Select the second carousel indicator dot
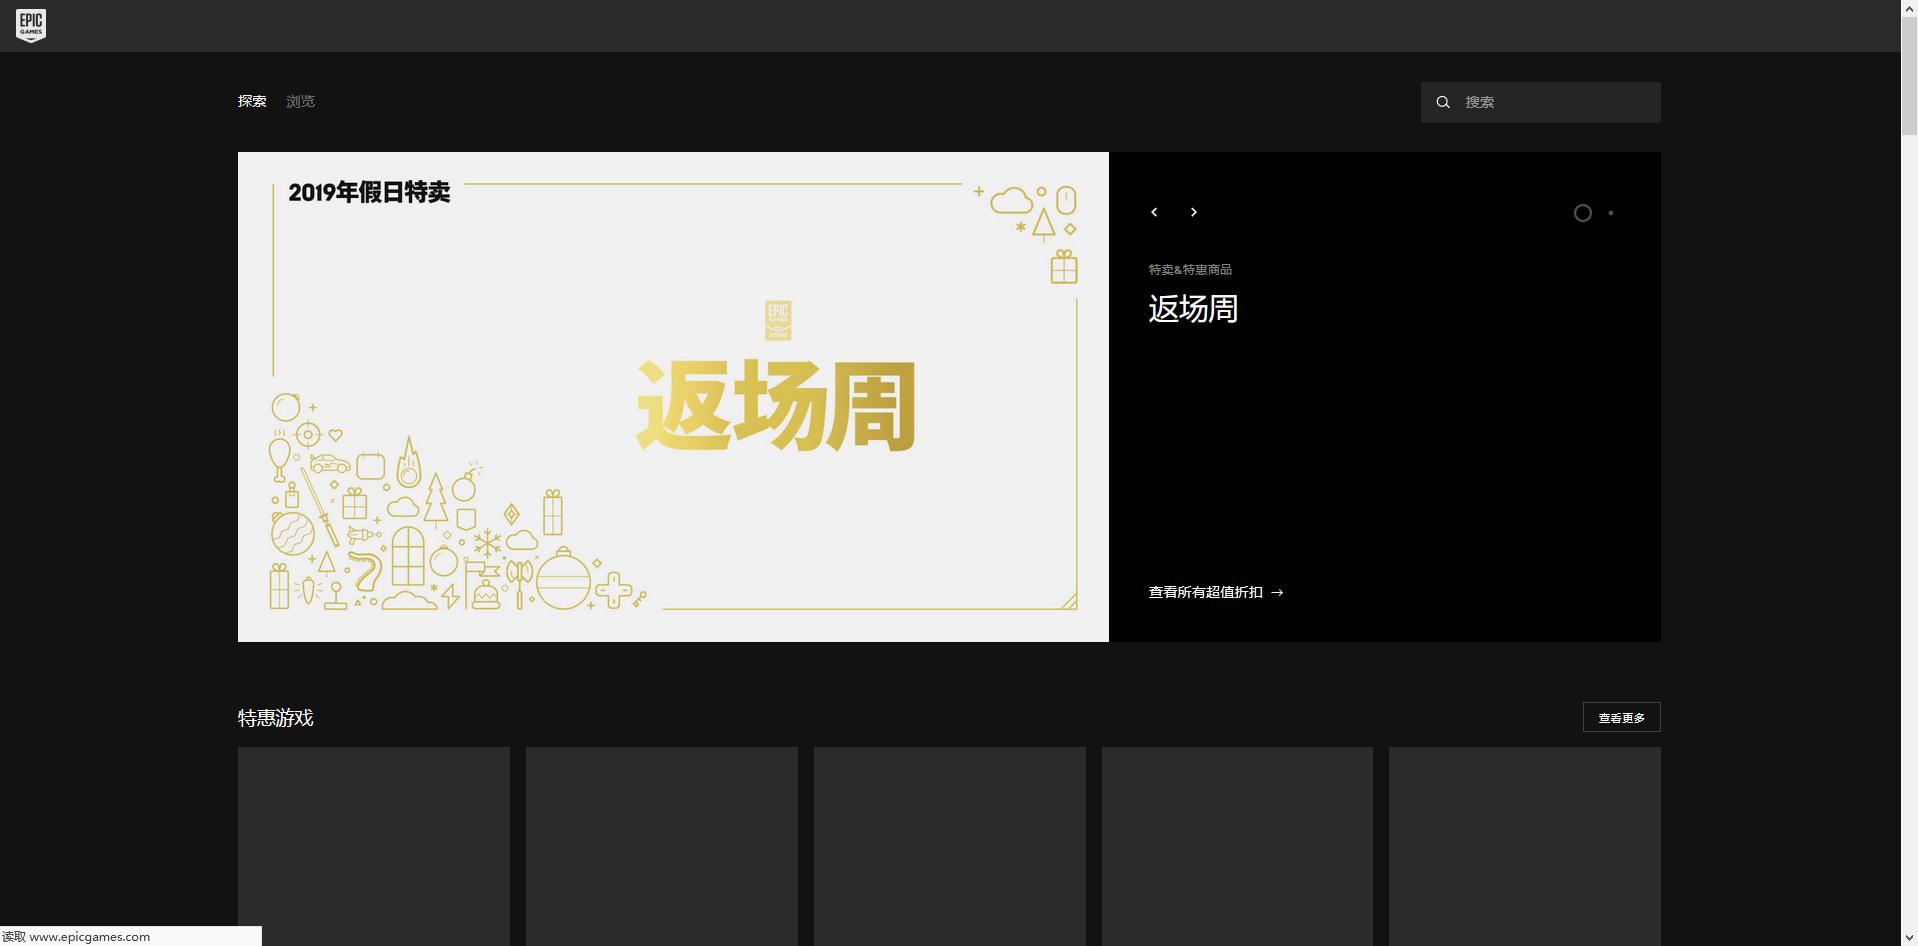The image size is (1918, 946). 1611,213
